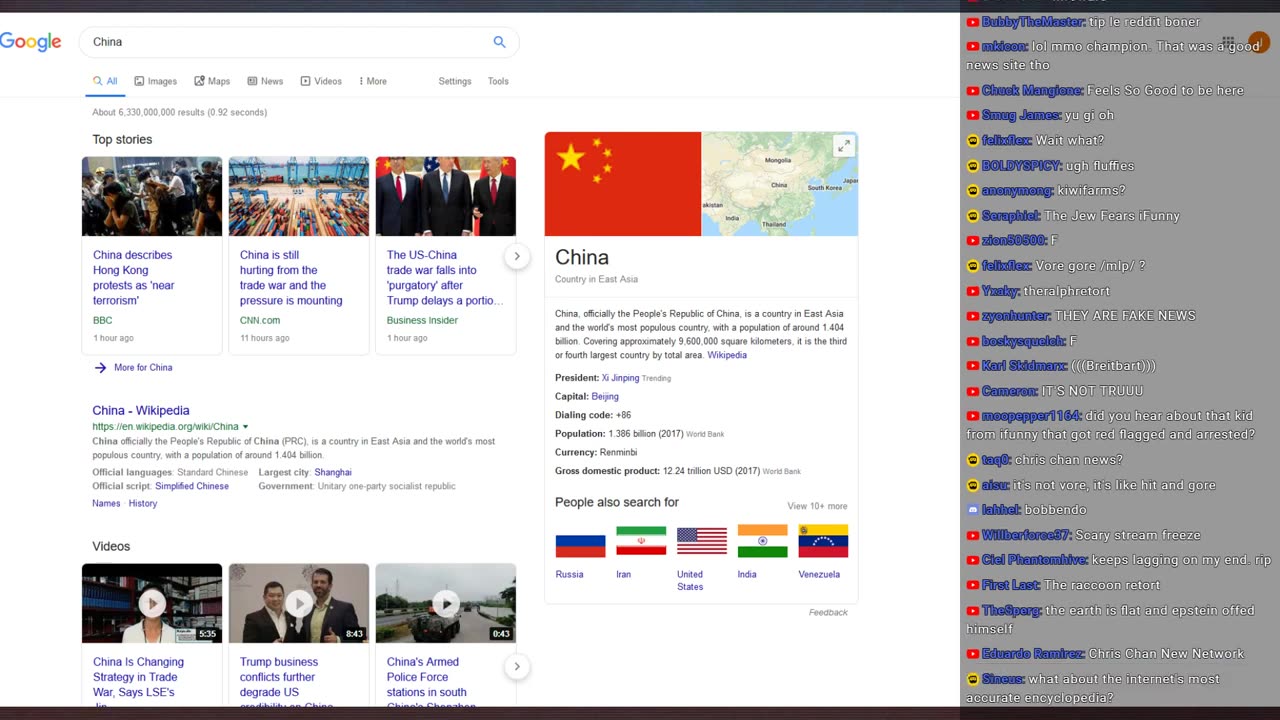
Task: Click chat username moopepper1164
Action: [x=1031, y=415]
